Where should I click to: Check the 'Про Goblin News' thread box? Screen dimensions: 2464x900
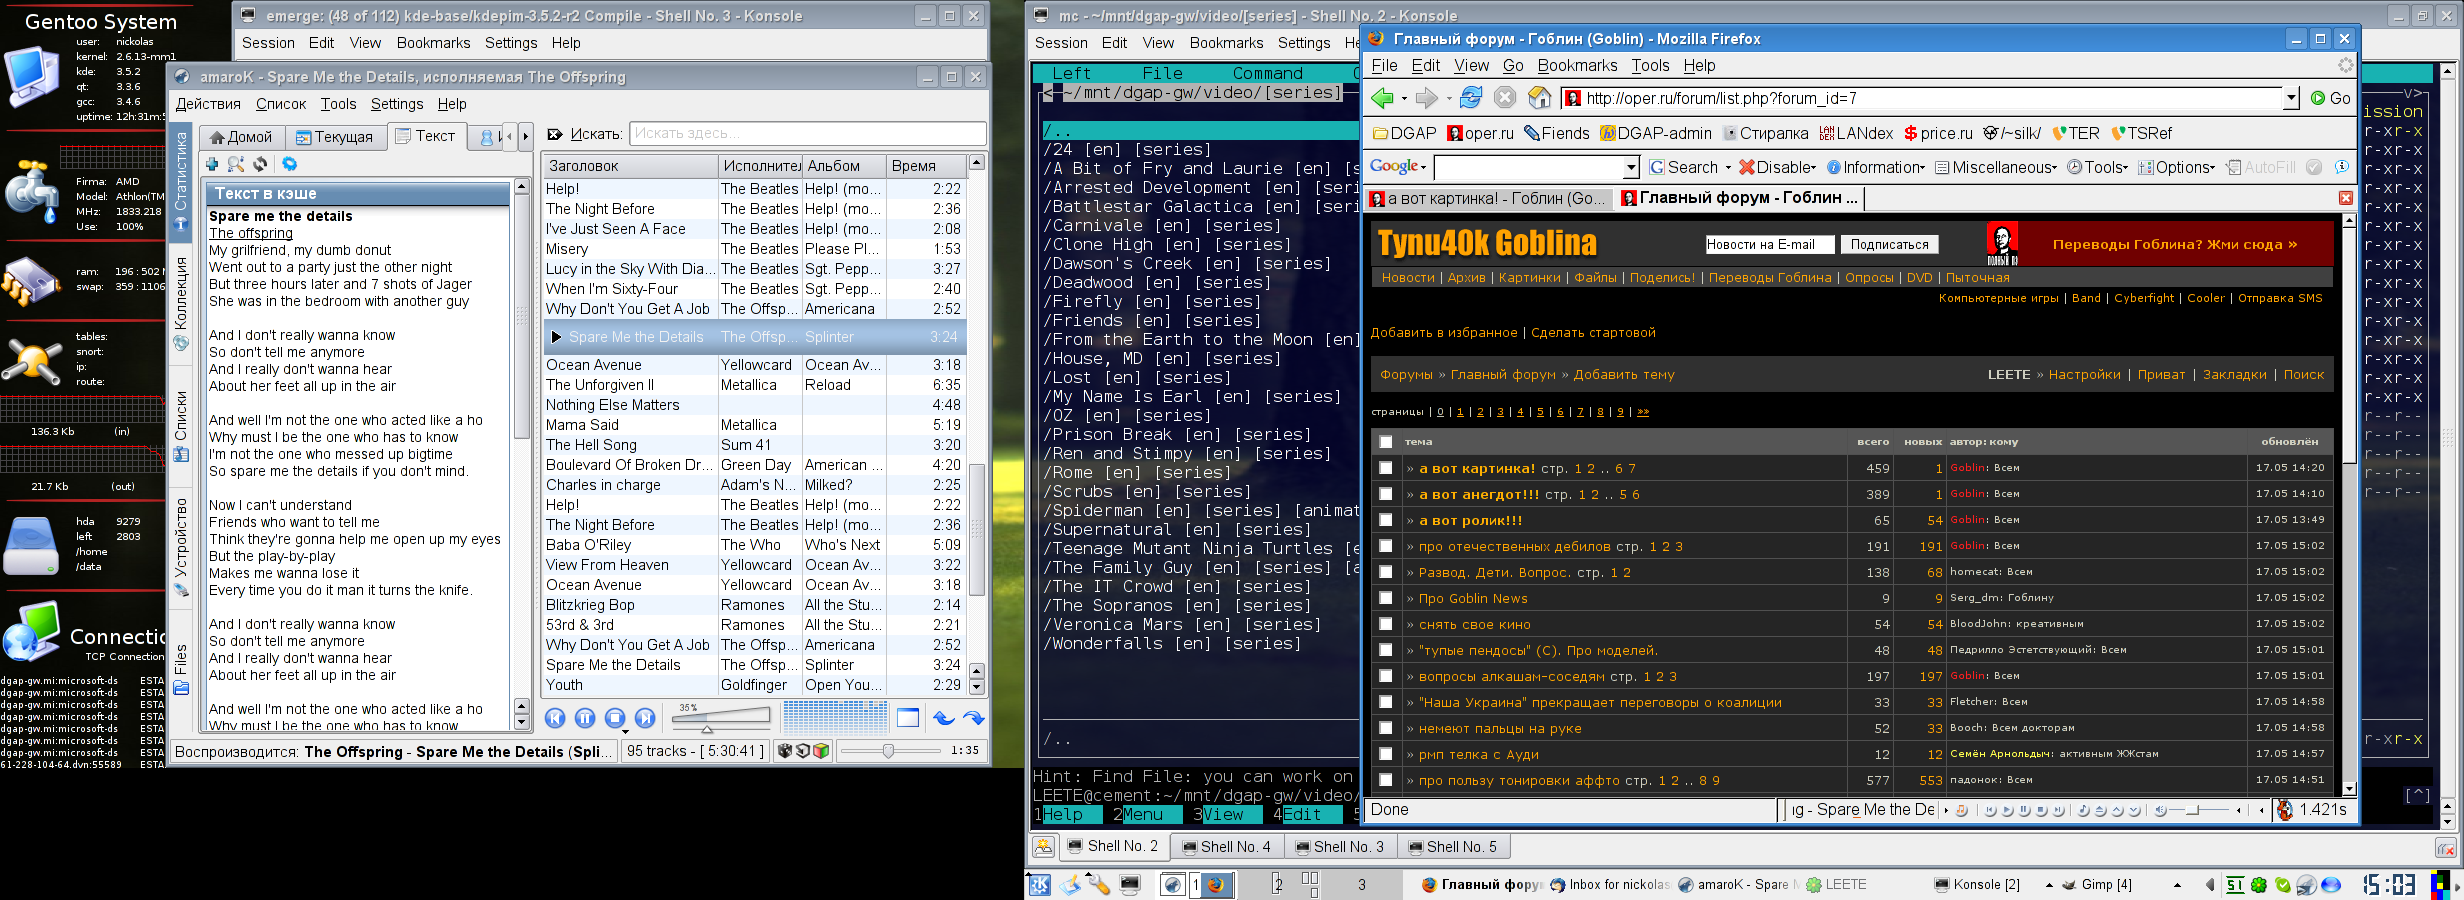1385,598
